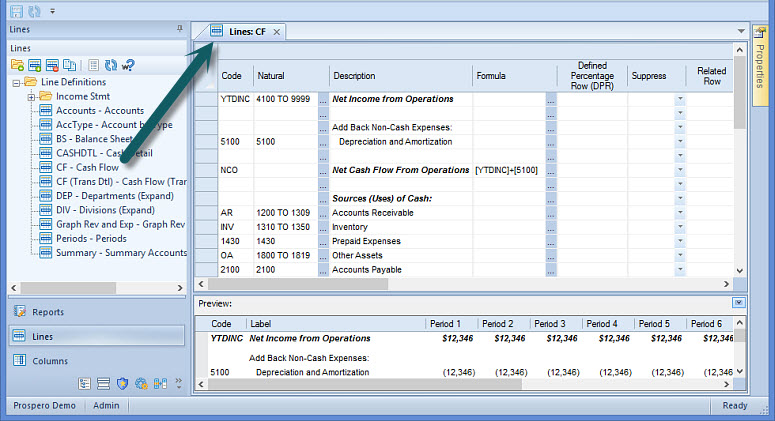The height and width of the screenshot is (421, 775).
Task: Toggle the pin on the Lines panel
Action: coord(179,30)
